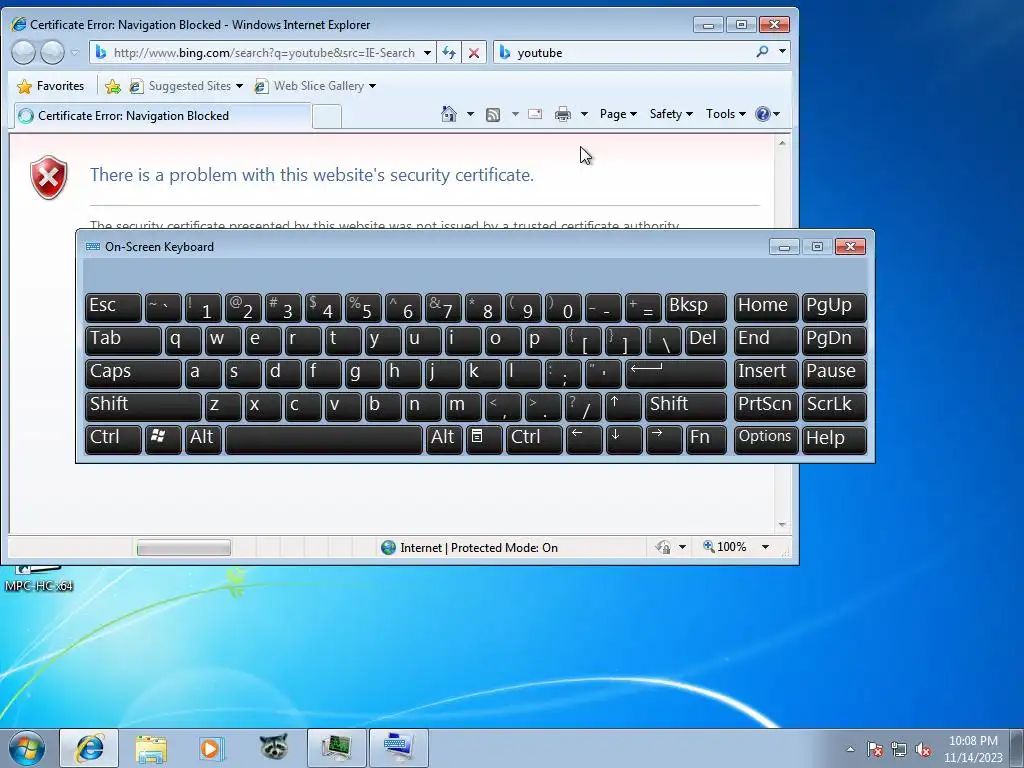
Task: Toggle the ScrLk key
Action: click(834, 406)
